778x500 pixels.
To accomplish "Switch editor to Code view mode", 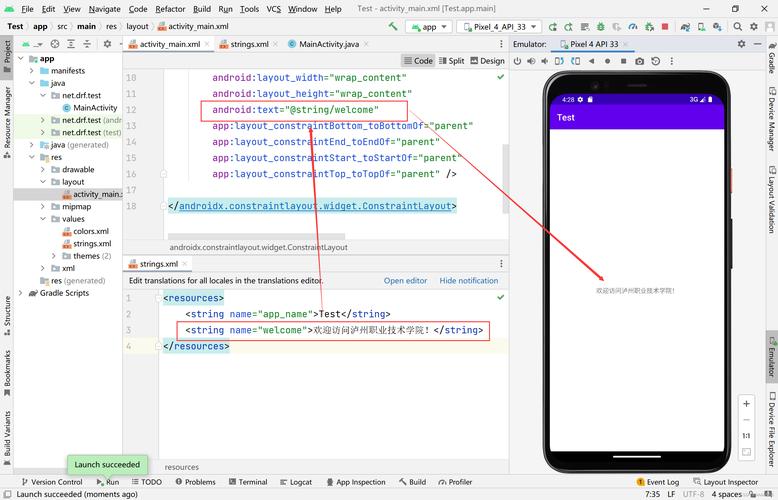I will point(417,61).
